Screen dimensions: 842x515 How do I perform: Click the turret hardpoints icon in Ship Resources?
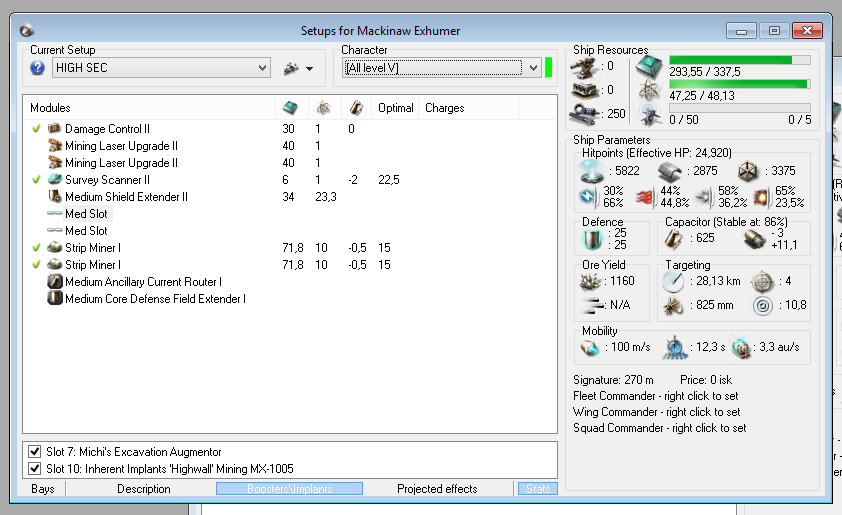pyautogui.click(x=584, y=68)
